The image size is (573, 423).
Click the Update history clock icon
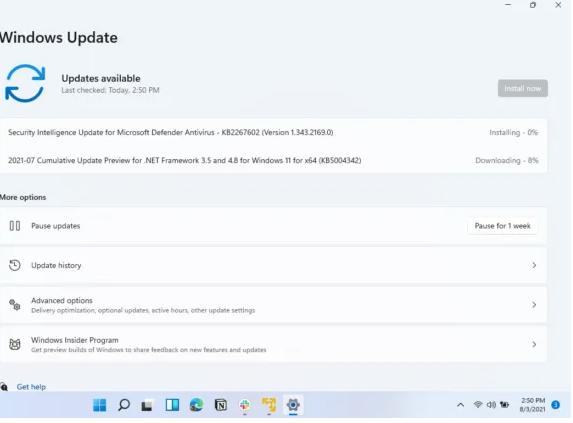click(15, 265)
